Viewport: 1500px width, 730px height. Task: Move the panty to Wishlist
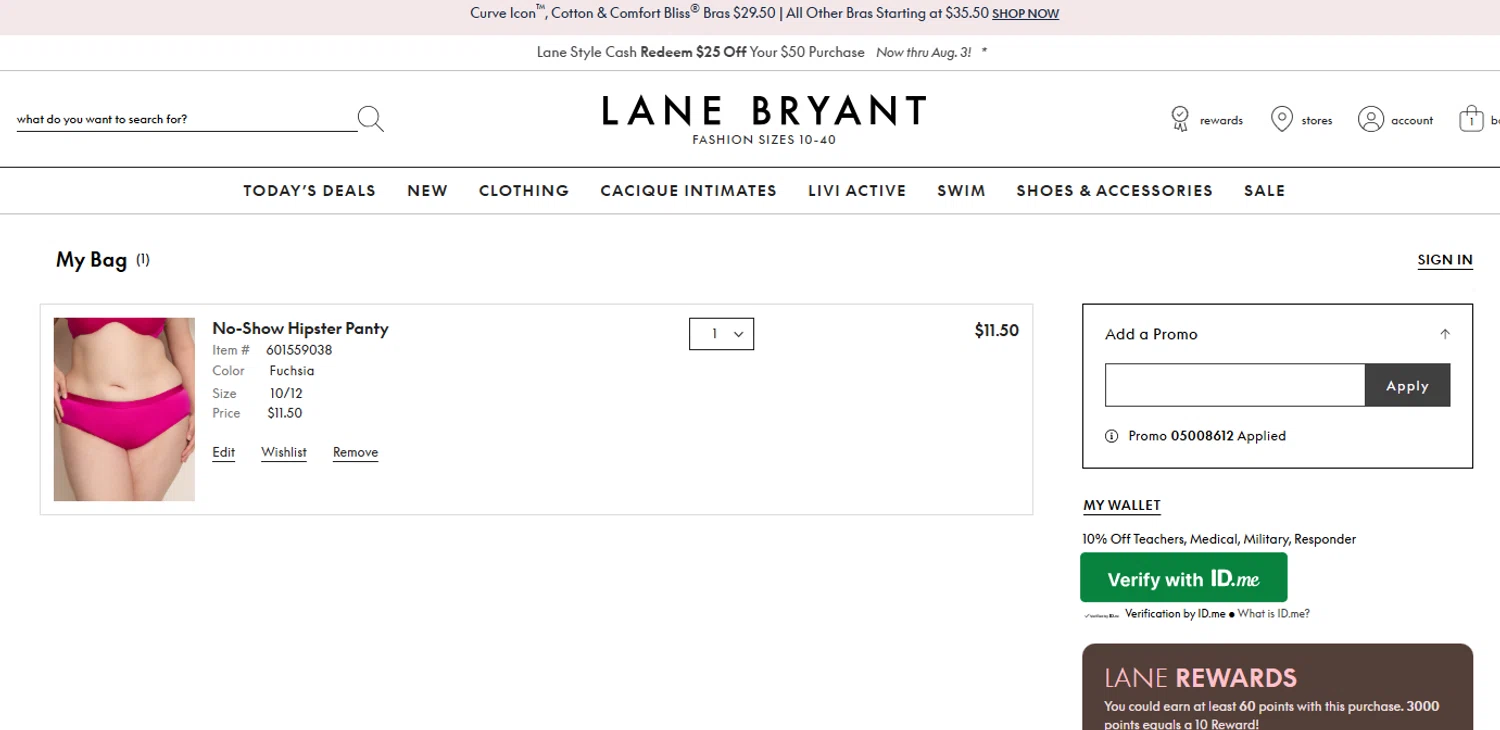pyautogui.click(x=284, y=452)
